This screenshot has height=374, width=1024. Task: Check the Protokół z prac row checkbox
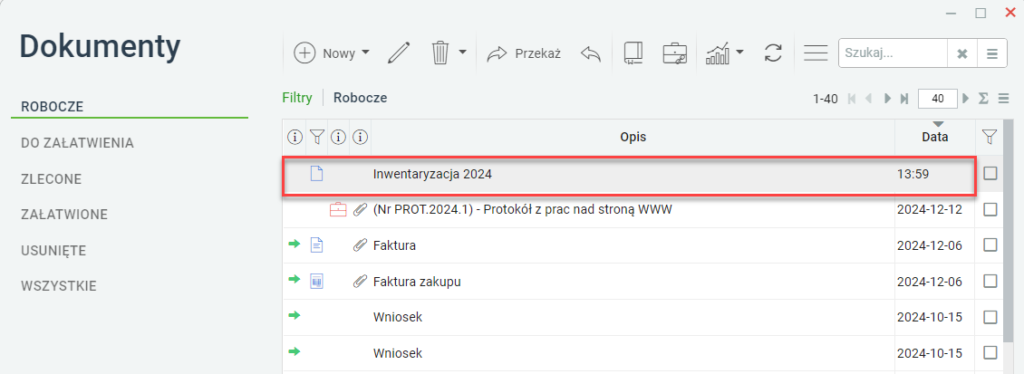(x=991, y=209)
